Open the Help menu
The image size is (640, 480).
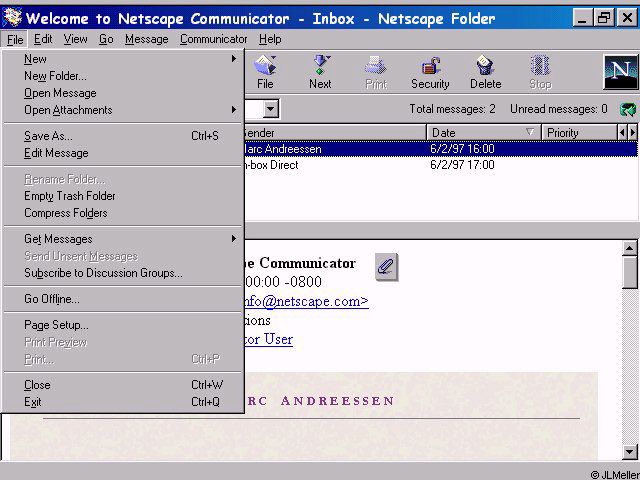tap(270, 39)
